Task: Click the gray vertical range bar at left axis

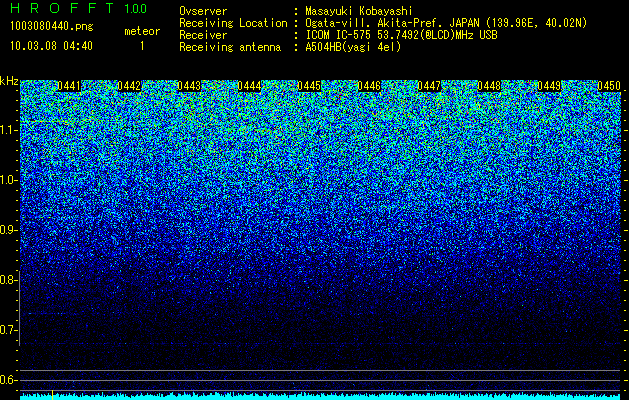Action: point(20,309)
